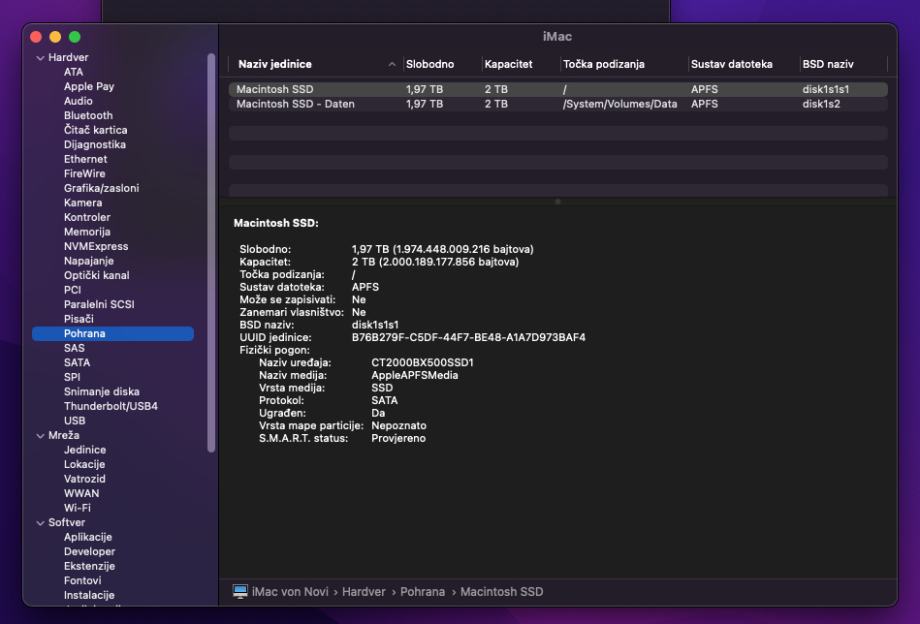Viewport: 920px width, 624px height.
Task: Show Memorija details
Action: click(87, 232)
